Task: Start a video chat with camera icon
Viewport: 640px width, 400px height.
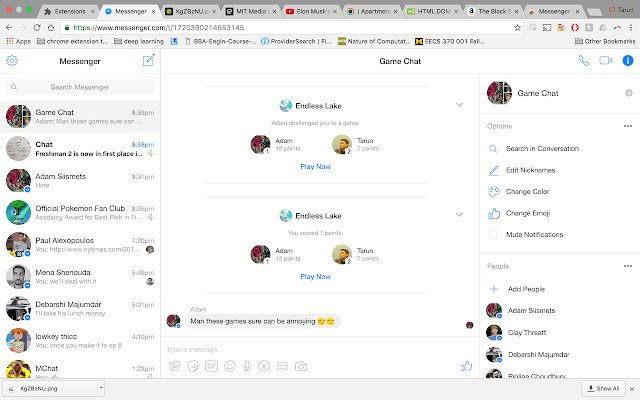Action: (x=606, y=60)
